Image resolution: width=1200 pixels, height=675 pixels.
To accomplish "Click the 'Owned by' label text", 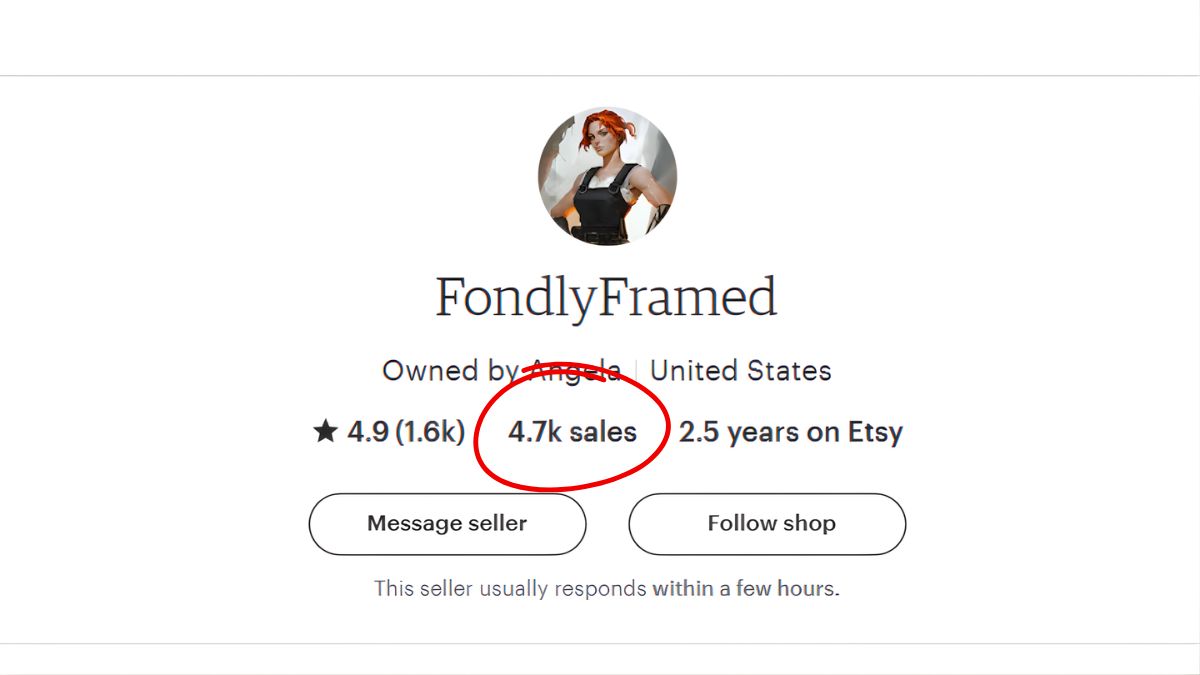I will [448, 371].
